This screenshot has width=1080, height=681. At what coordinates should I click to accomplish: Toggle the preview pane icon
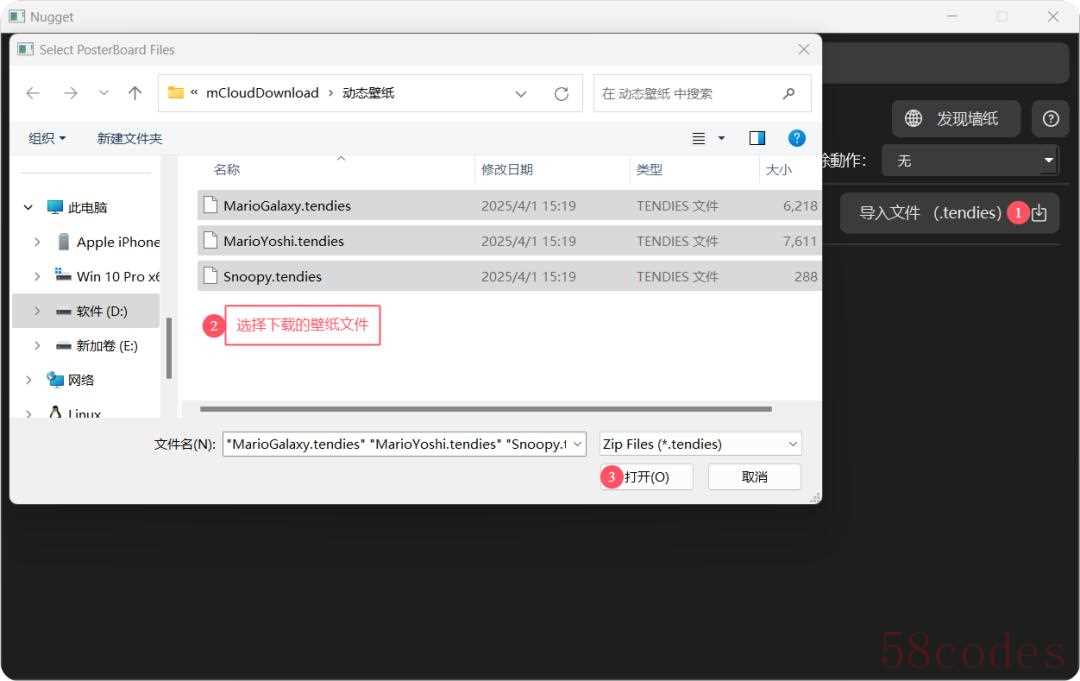[x=757, y=138]
